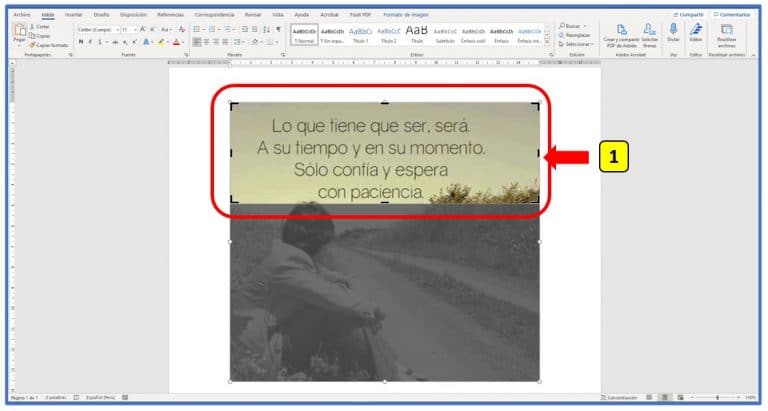Switch to the Diseño tab
This screenshot has width=768, height=411.
[101, 15]
